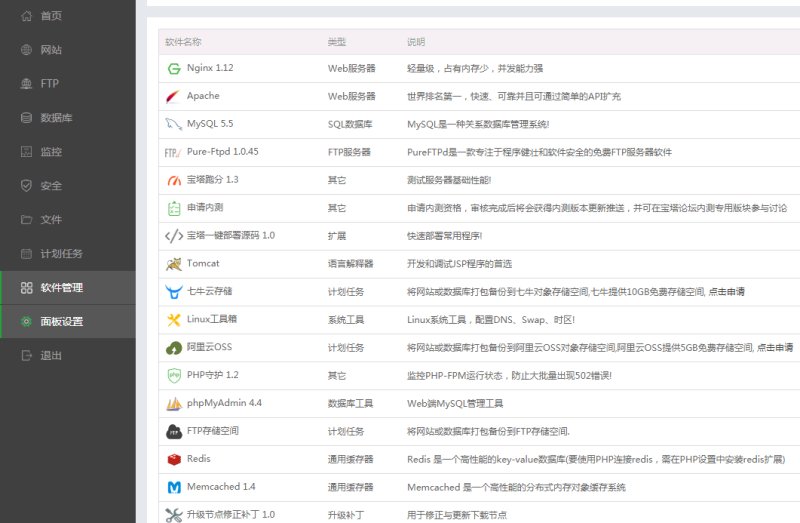Open the 网站 sidebar menu item
This screenshot has height=523, width=800.
tap(68, 49)
